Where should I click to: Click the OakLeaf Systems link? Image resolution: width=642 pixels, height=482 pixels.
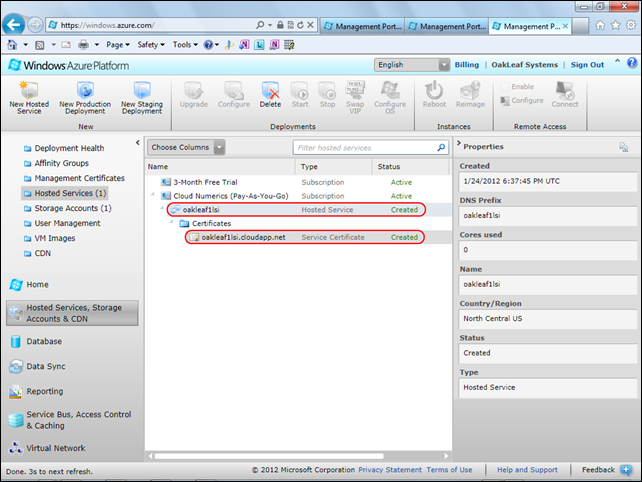pyautogui.click(x=524, y=65)
